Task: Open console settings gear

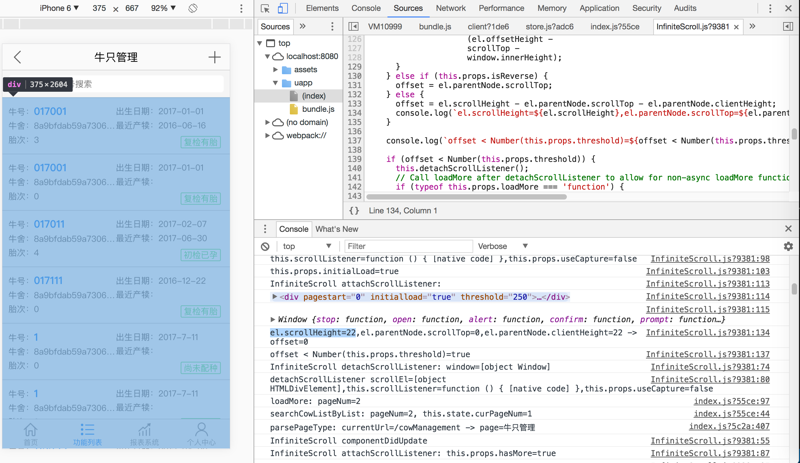Action: [x=788, y=246]
